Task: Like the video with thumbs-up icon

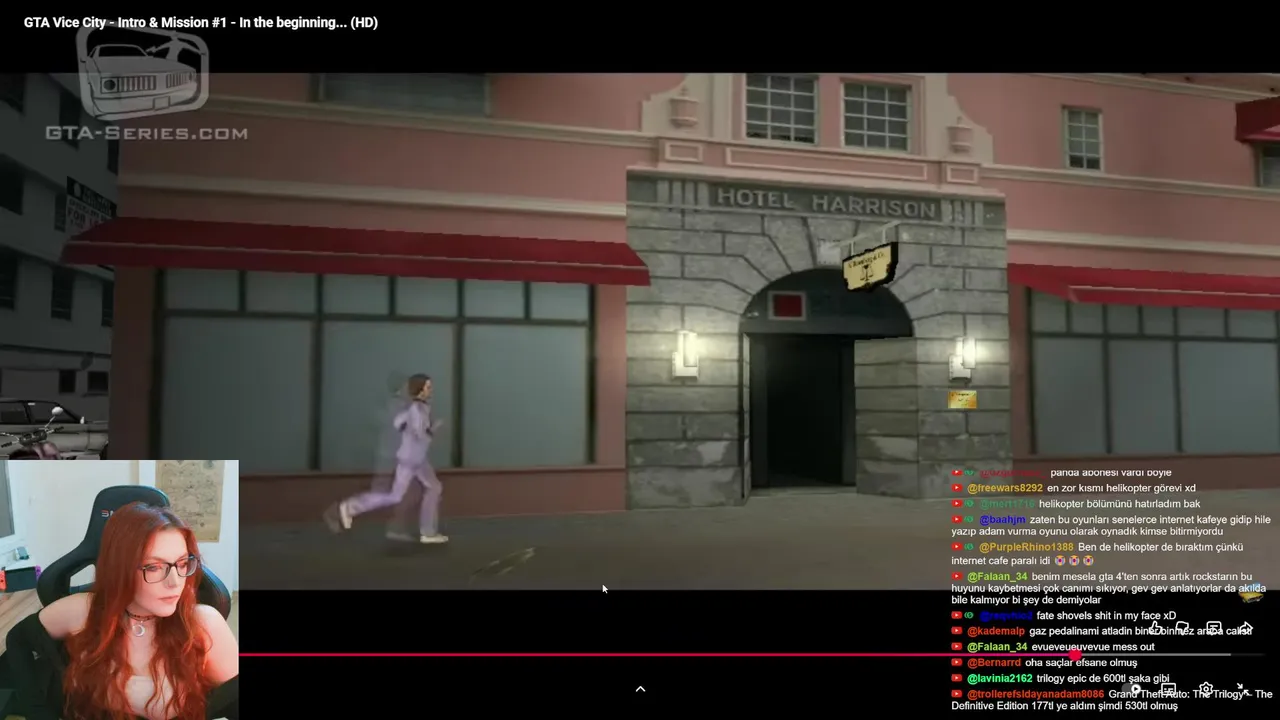Action: [x=1156, y=628]
